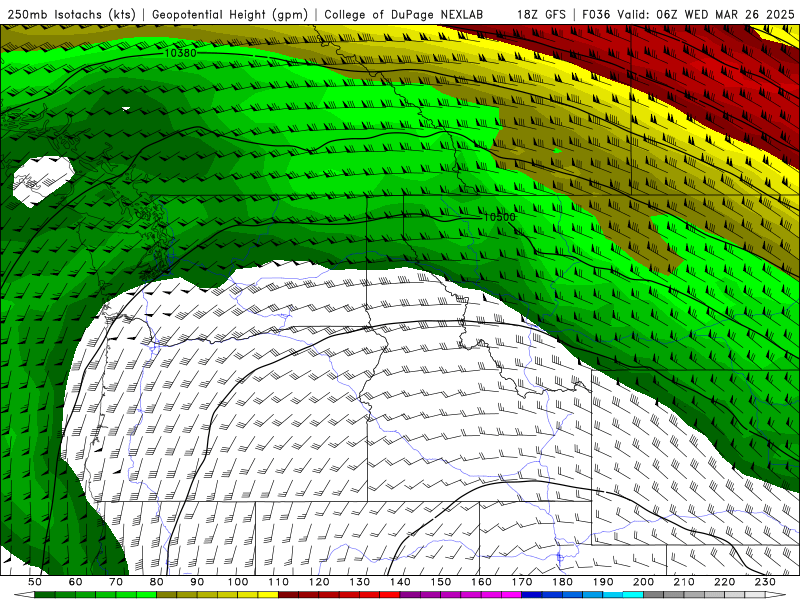800x600 pixels.
Task: Click the 200 value on the color scale
Action: click(x=643, y=582)
